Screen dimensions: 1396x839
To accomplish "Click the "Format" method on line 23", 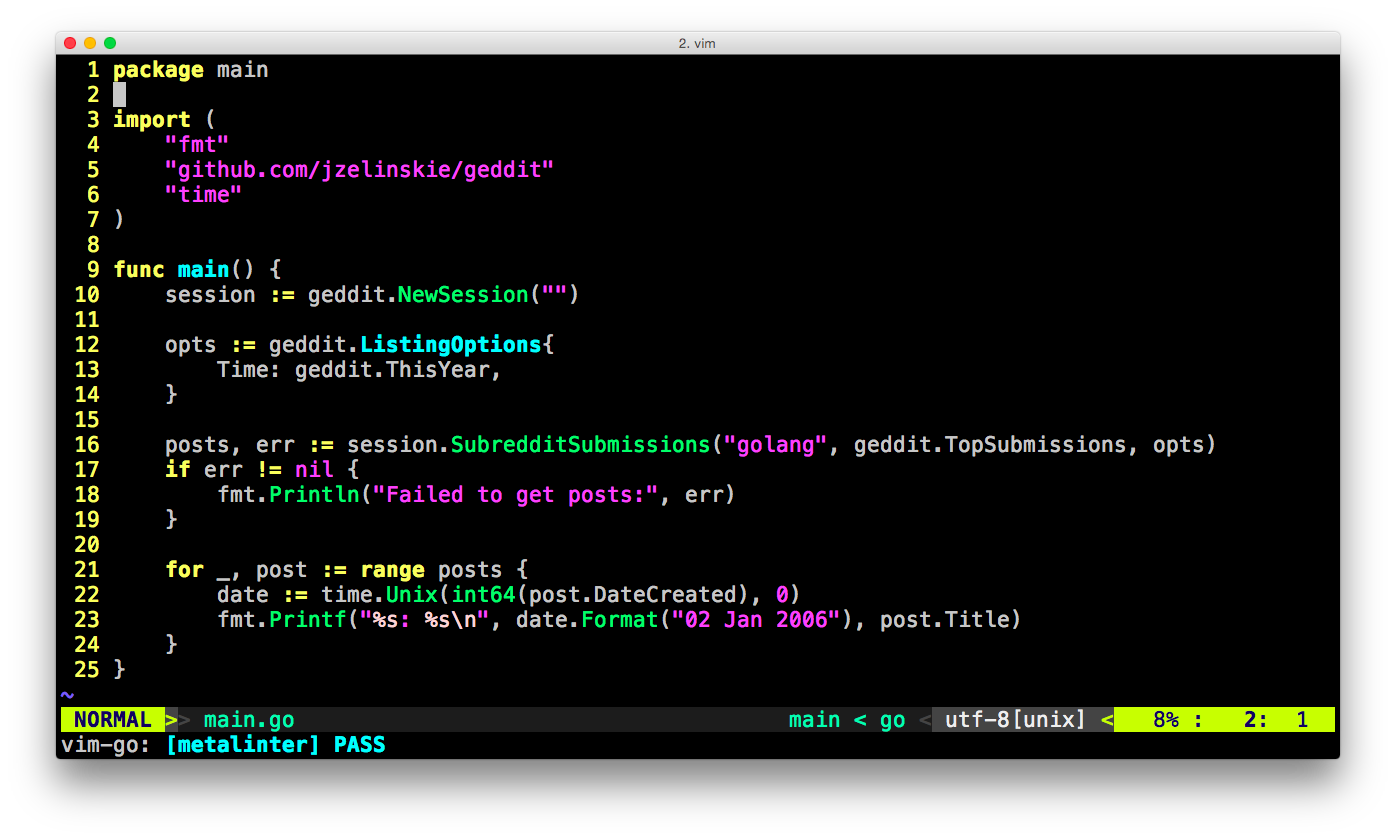I will pos(620,620).
